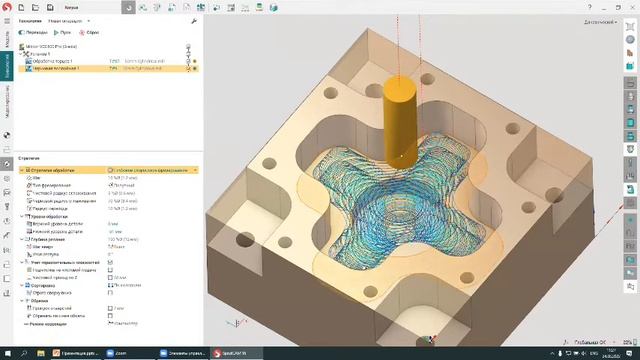Collapse the setup node in the operations tree
Viewport: 640px width, 360px height.
click(x=21, y=54)
